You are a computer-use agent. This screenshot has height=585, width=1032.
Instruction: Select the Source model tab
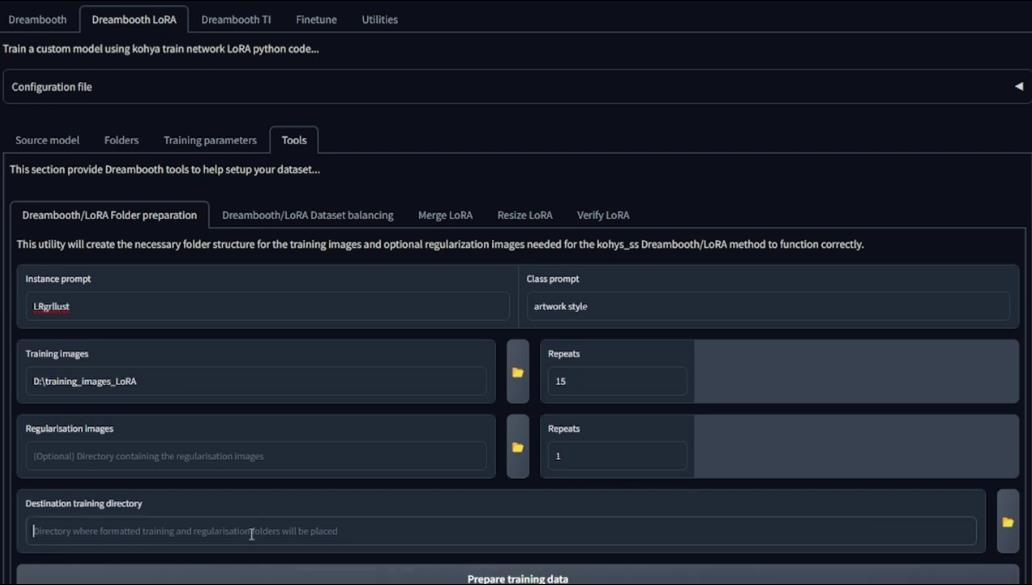[47, 140]
